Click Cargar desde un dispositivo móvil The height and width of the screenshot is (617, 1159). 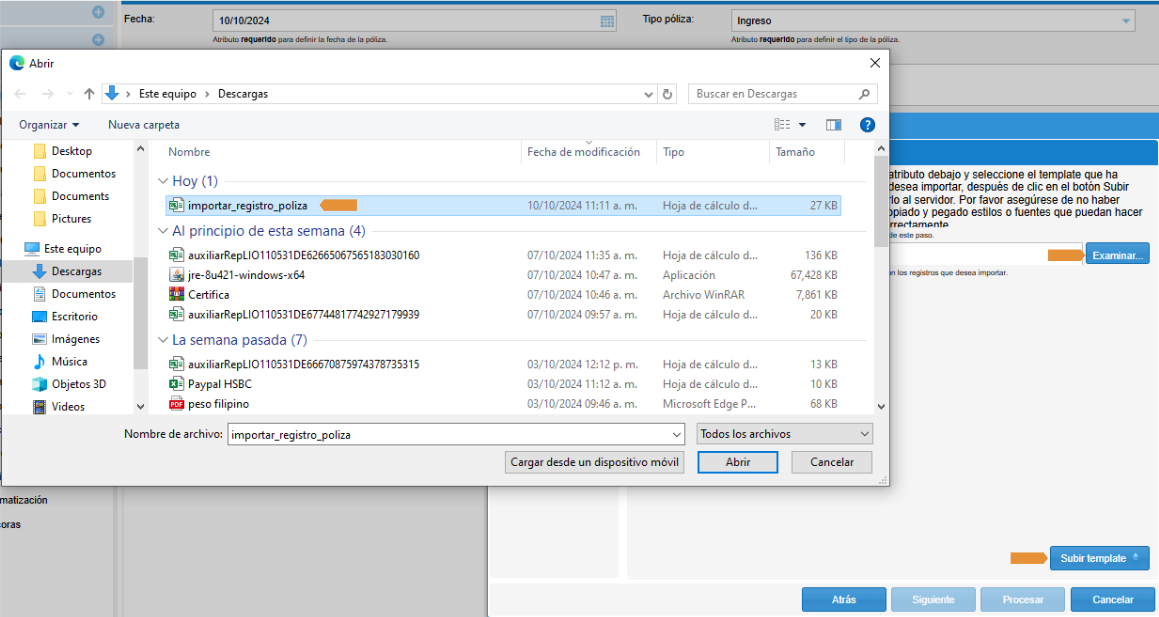(x=594, y=462)
